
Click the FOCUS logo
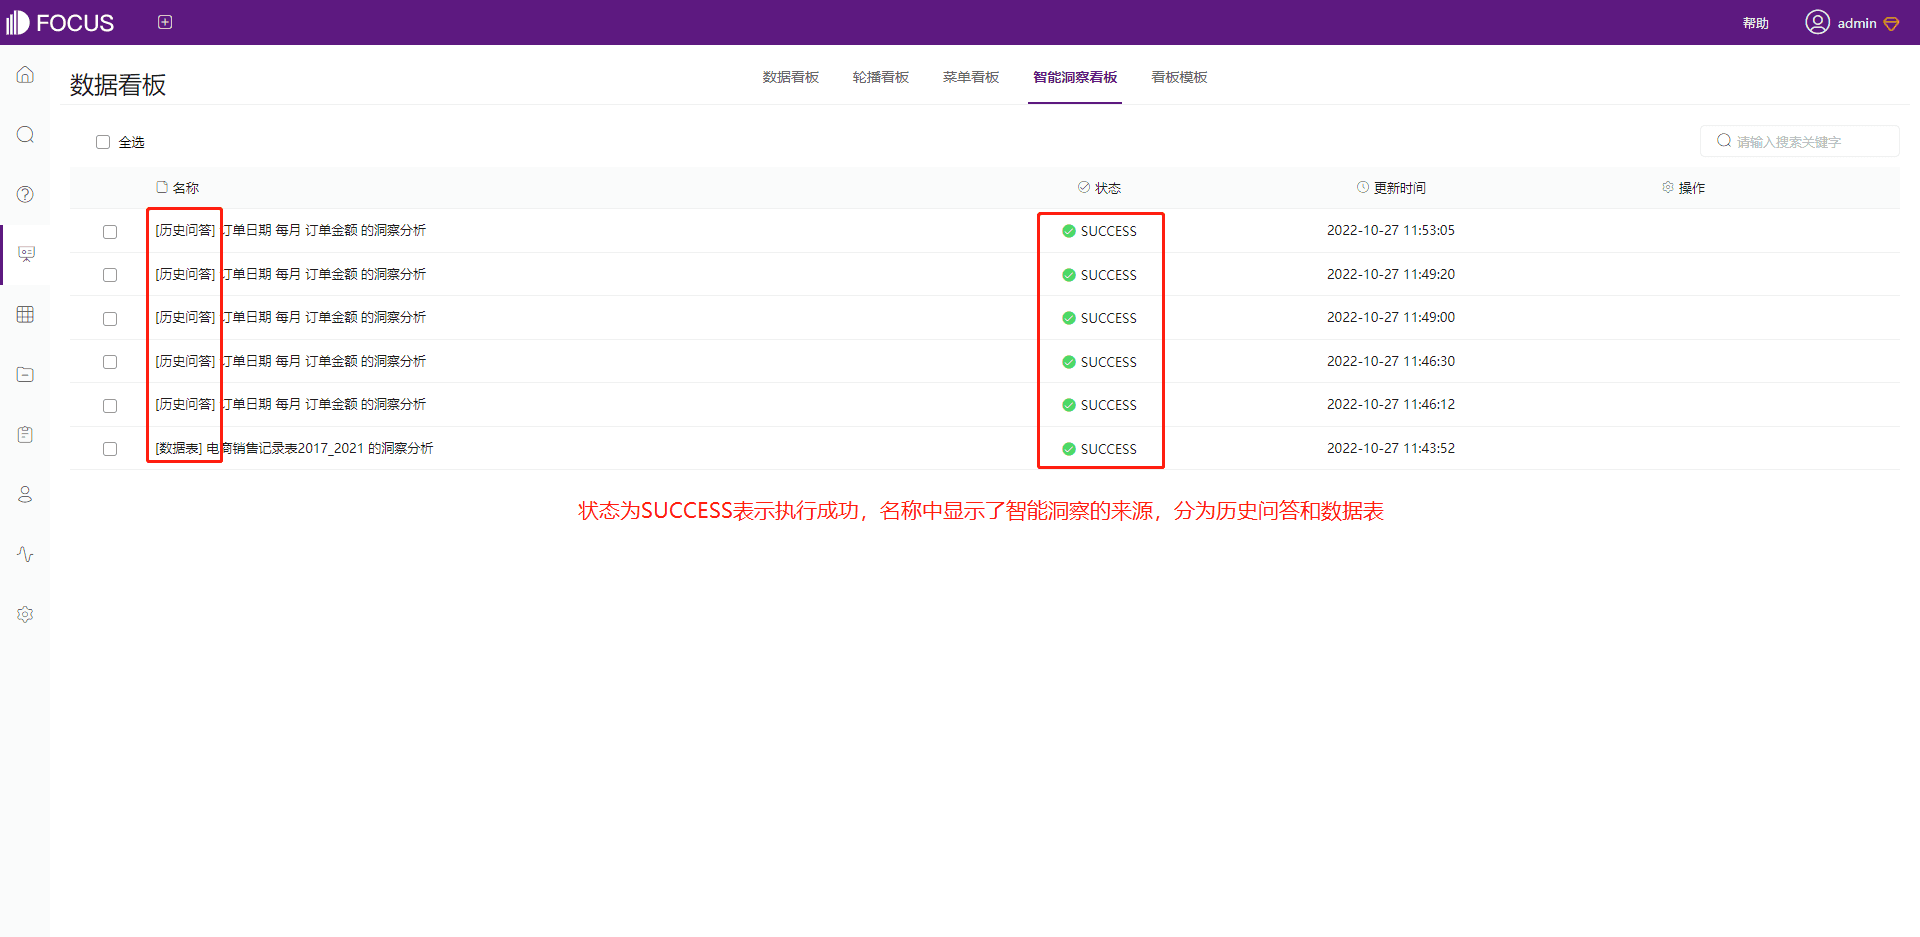point(60,22)
